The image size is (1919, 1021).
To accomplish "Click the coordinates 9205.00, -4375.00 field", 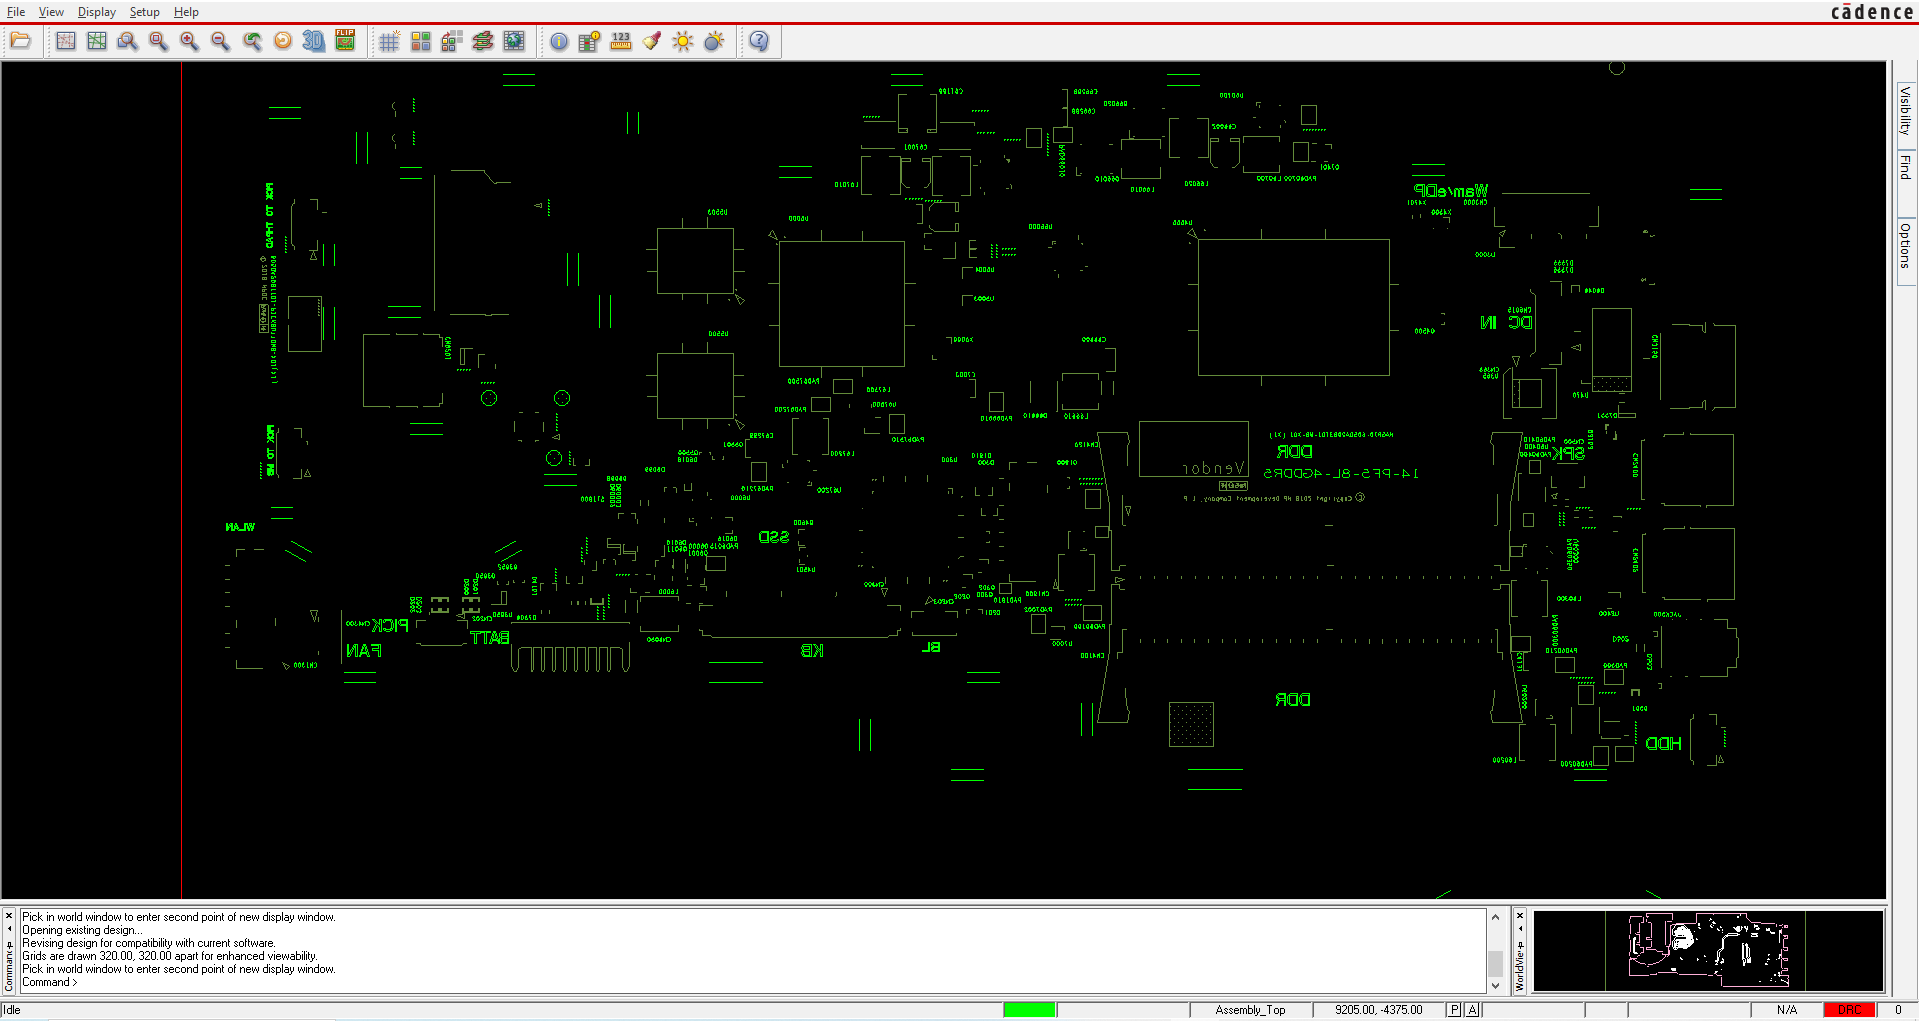I will click(x=1378, y=1010).
